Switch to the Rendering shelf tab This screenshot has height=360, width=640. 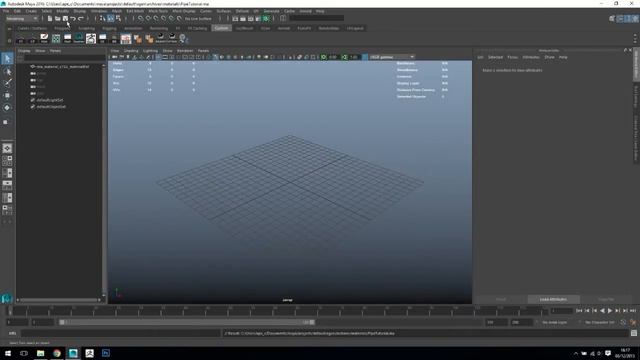pyautogui.click(x=159, y=29)
